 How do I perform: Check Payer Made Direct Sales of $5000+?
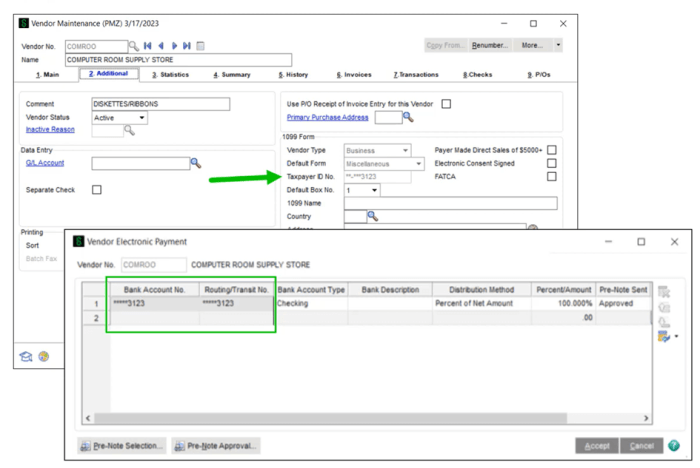[552, 150]
